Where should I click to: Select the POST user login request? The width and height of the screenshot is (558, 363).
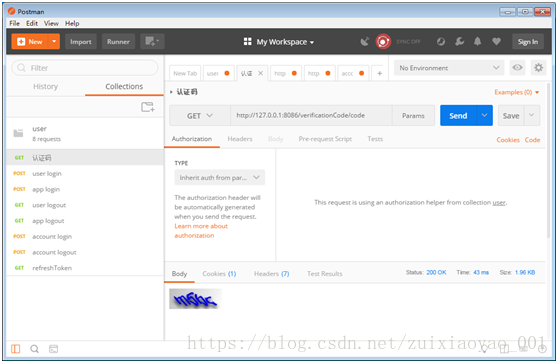point(85,173)
